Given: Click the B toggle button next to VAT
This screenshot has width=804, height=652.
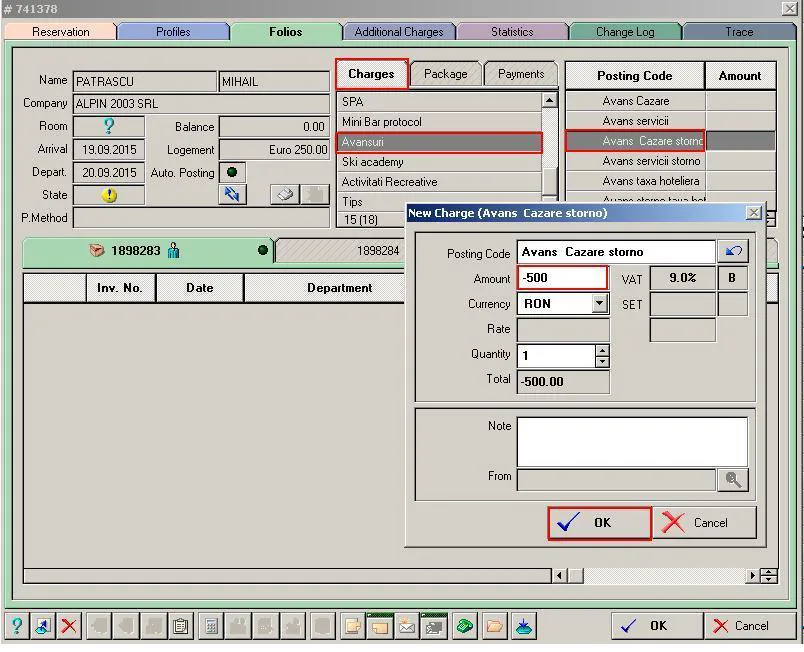Looking at the screenshot, I should point(732,278).
